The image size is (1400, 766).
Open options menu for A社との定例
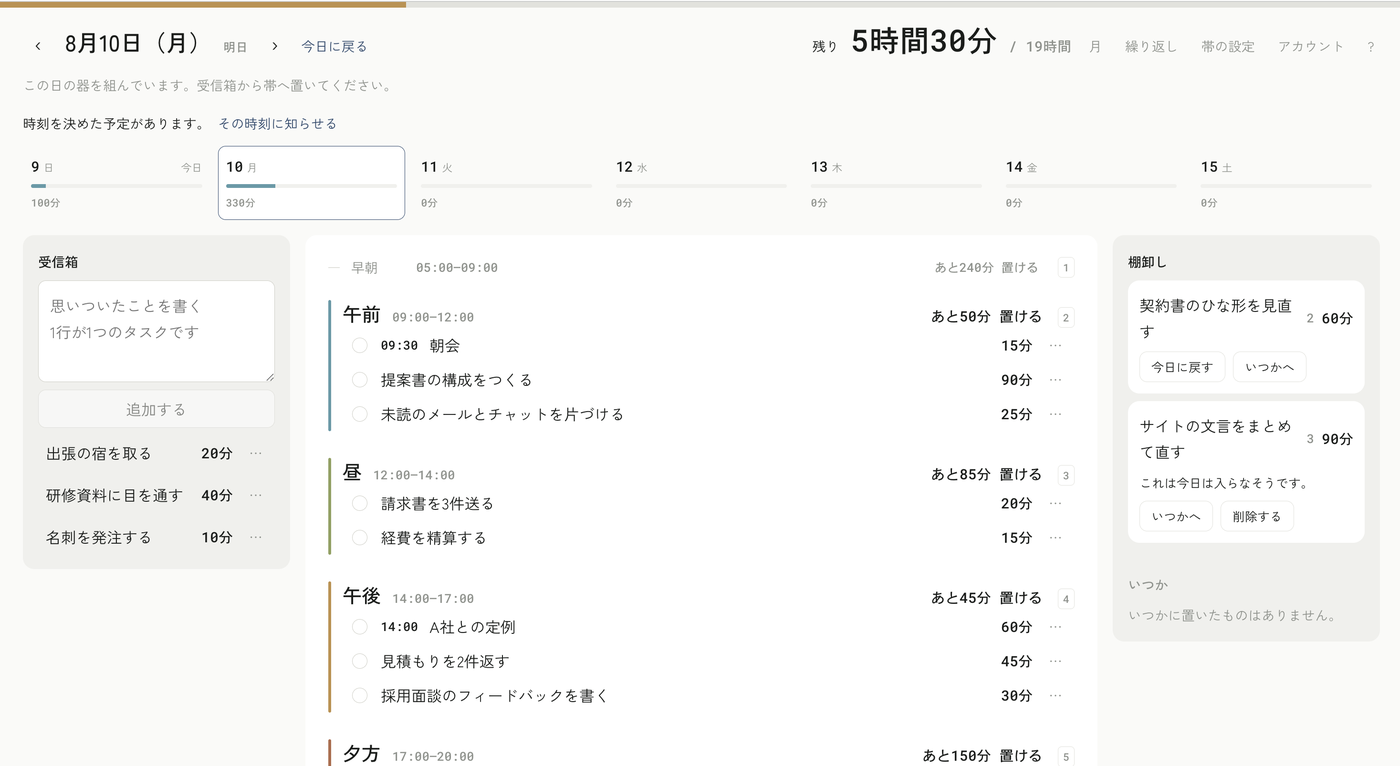pyautogui.click(x=1055, y=627)
